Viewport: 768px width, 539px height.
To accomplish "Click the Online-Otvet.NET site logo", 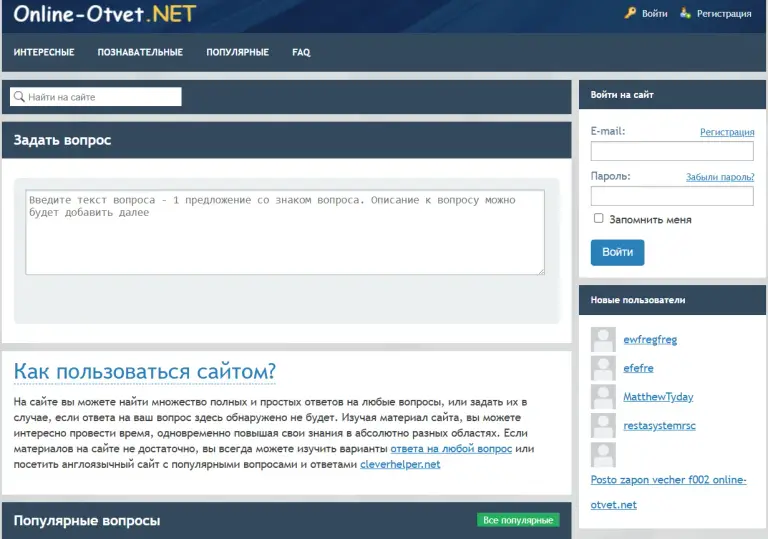I will [105, 14].
